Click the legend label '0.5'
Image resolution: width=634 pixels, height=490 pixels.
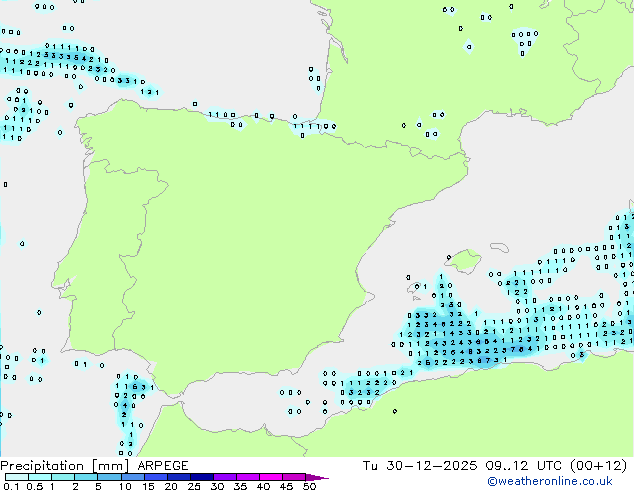35,486
